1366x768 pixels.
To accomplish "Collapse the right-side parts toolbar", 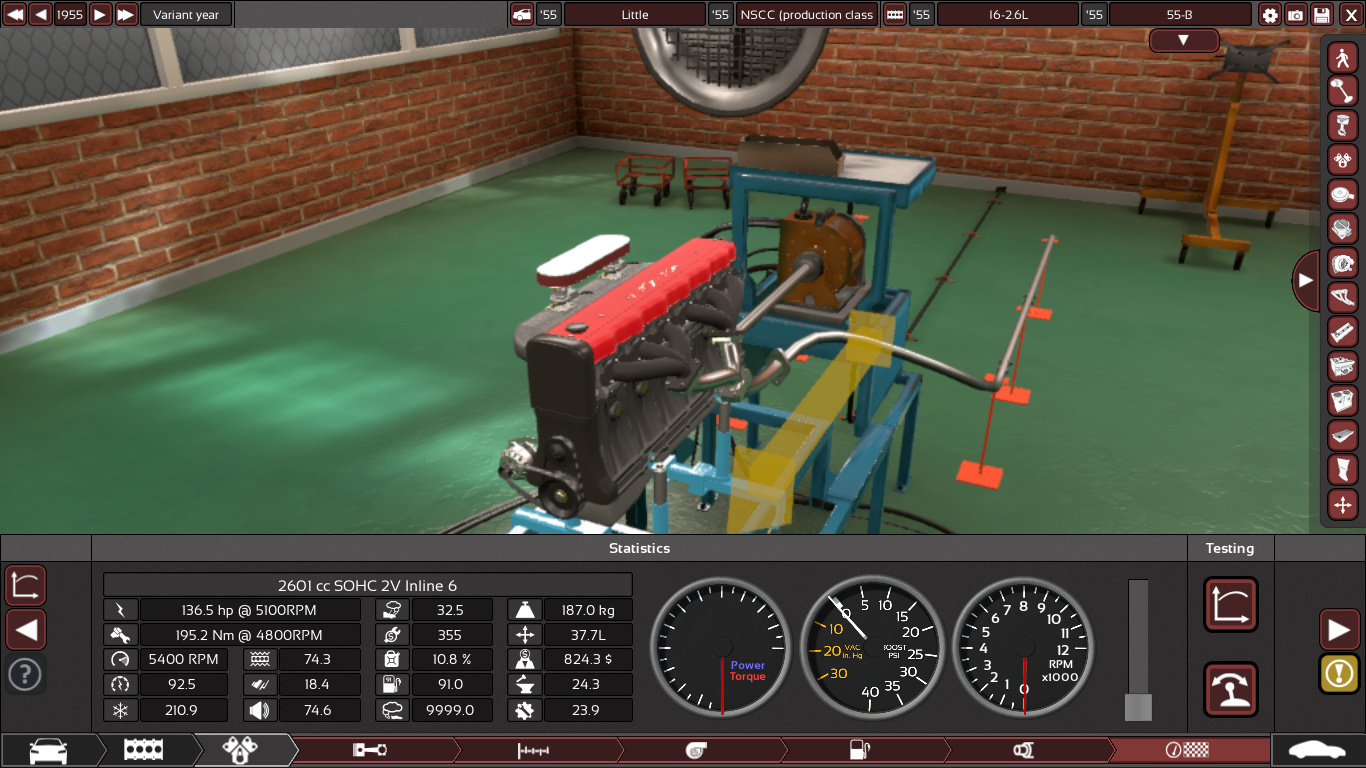I will coord(1306,281).
